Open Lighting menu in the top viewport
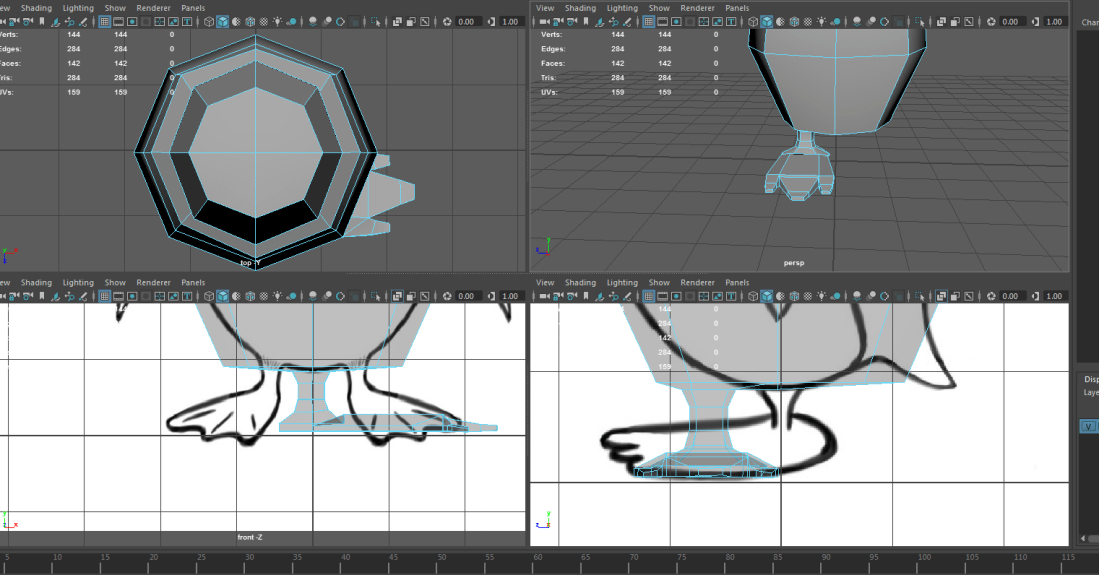Viewport: 1099px width, 575px height. pos(78,8)
